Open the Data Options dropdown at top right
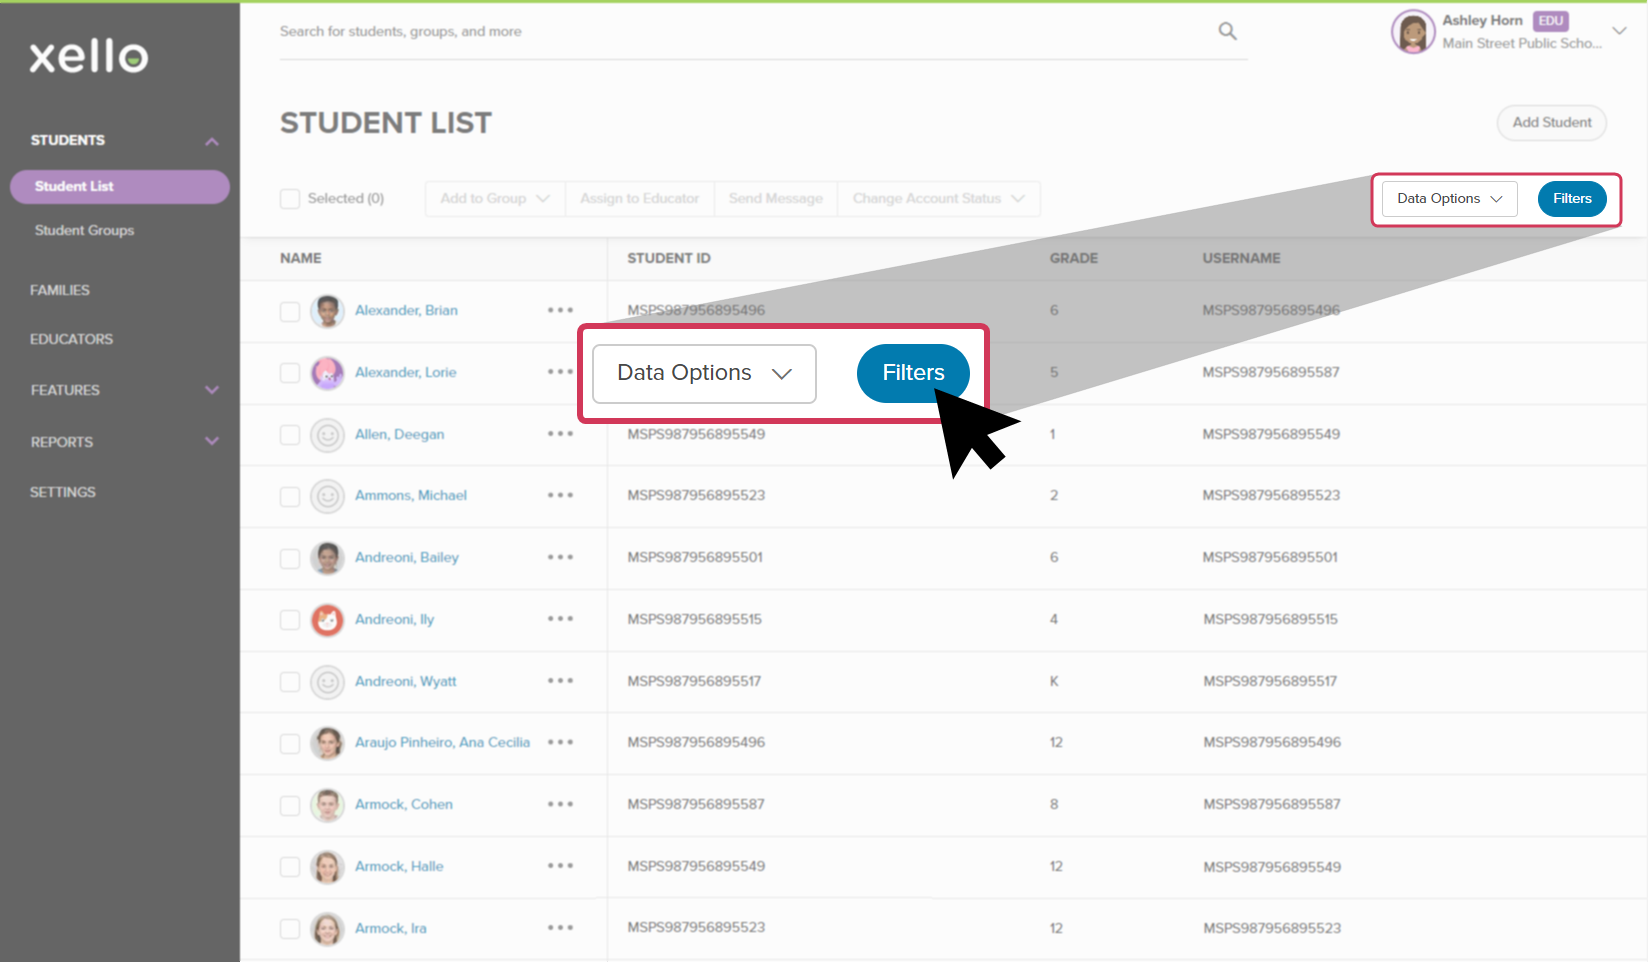Image resolution: width=1648 pixels, height=962 pixels. coord(1449,199)
